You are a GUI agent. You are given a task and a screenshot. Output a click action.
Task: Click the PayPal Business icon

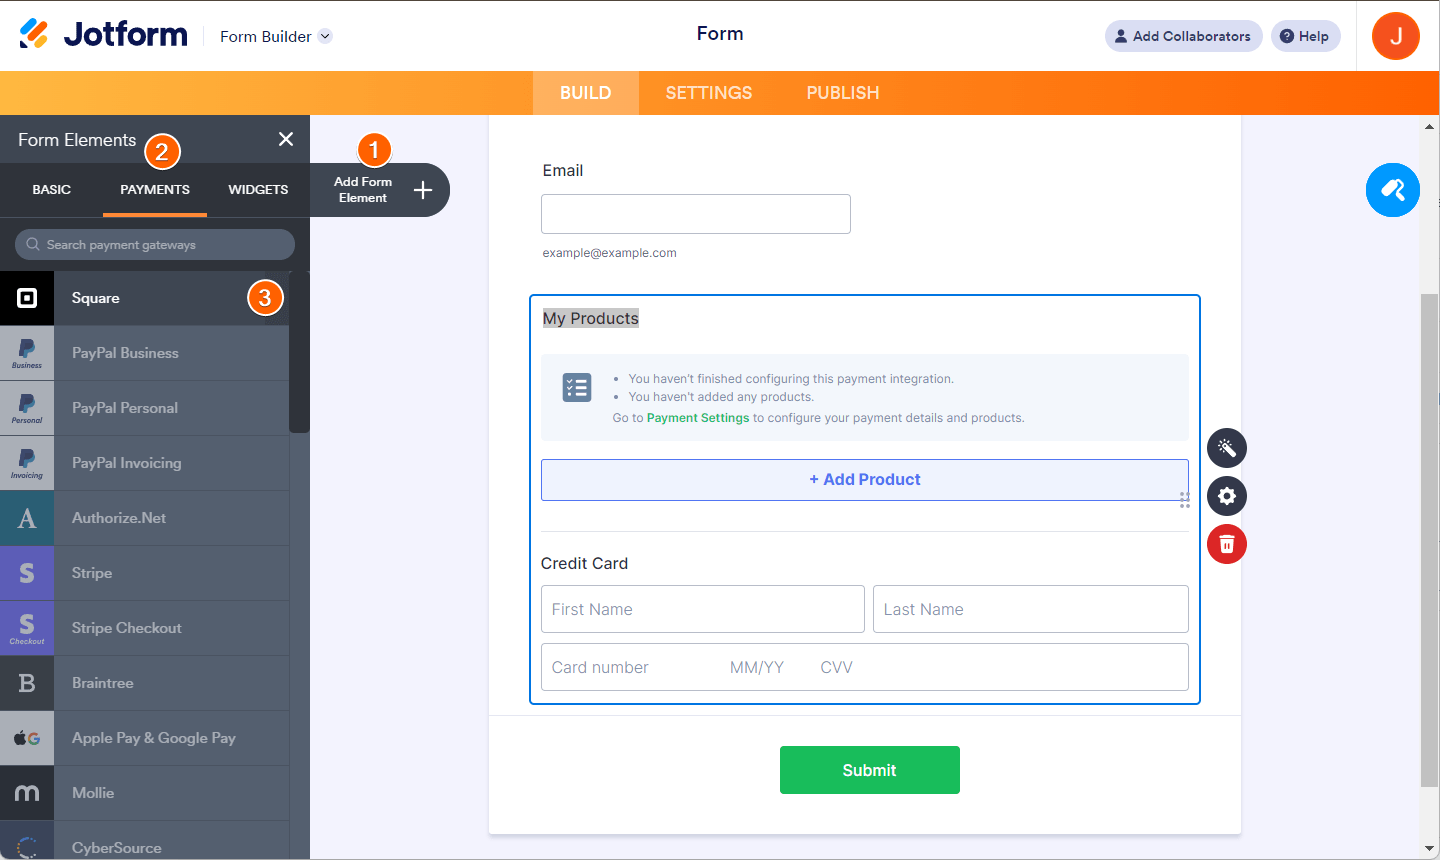(x=27, y=353)
